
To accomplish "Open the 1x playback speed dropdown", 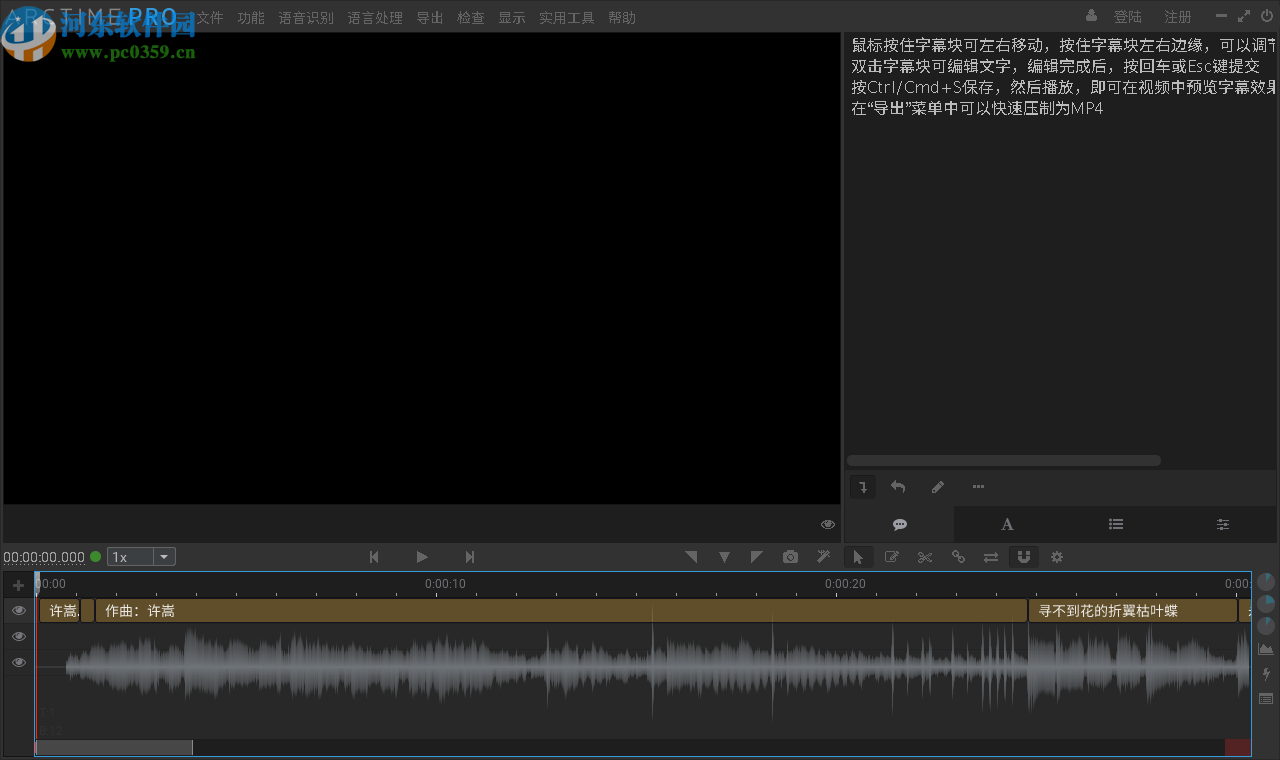I will 163,556.
